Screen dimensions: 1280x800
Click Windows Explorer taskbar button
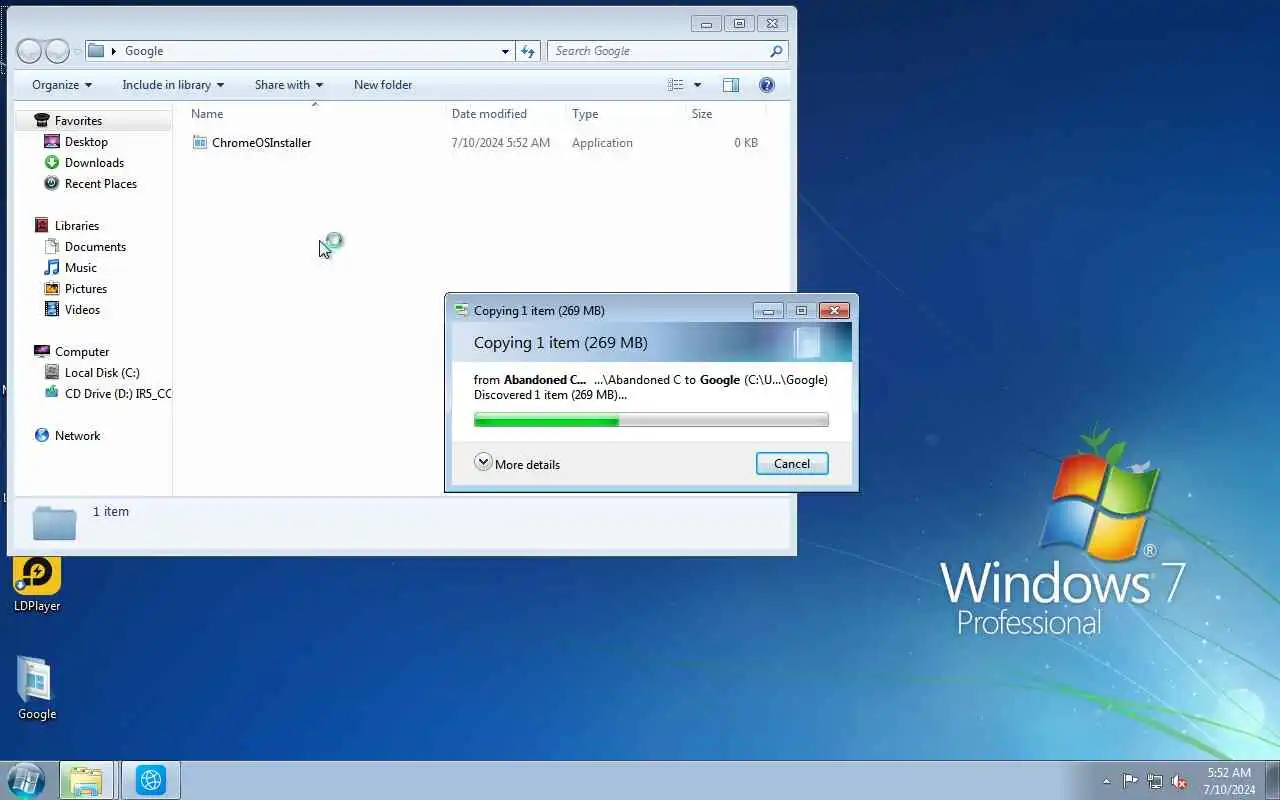[x=87, y=780]
